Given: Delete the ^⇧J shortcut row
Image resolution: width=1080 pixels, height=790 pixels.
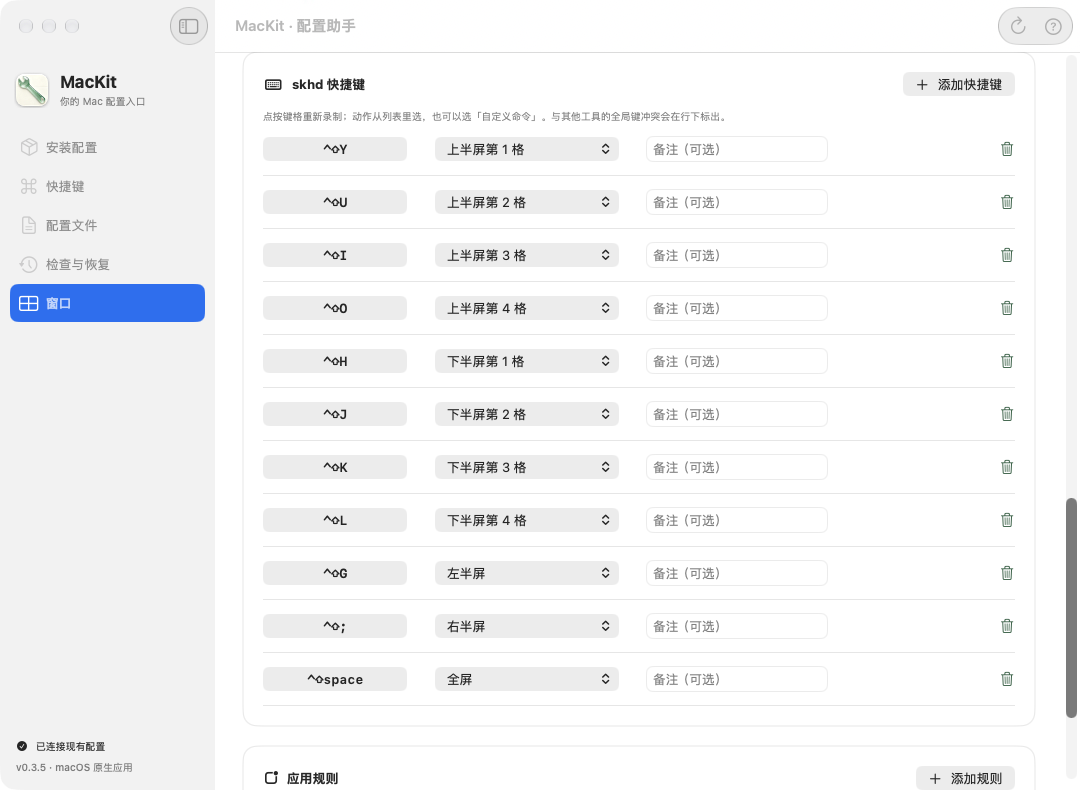Looking at the screenshot, I should click(1007, 414).
